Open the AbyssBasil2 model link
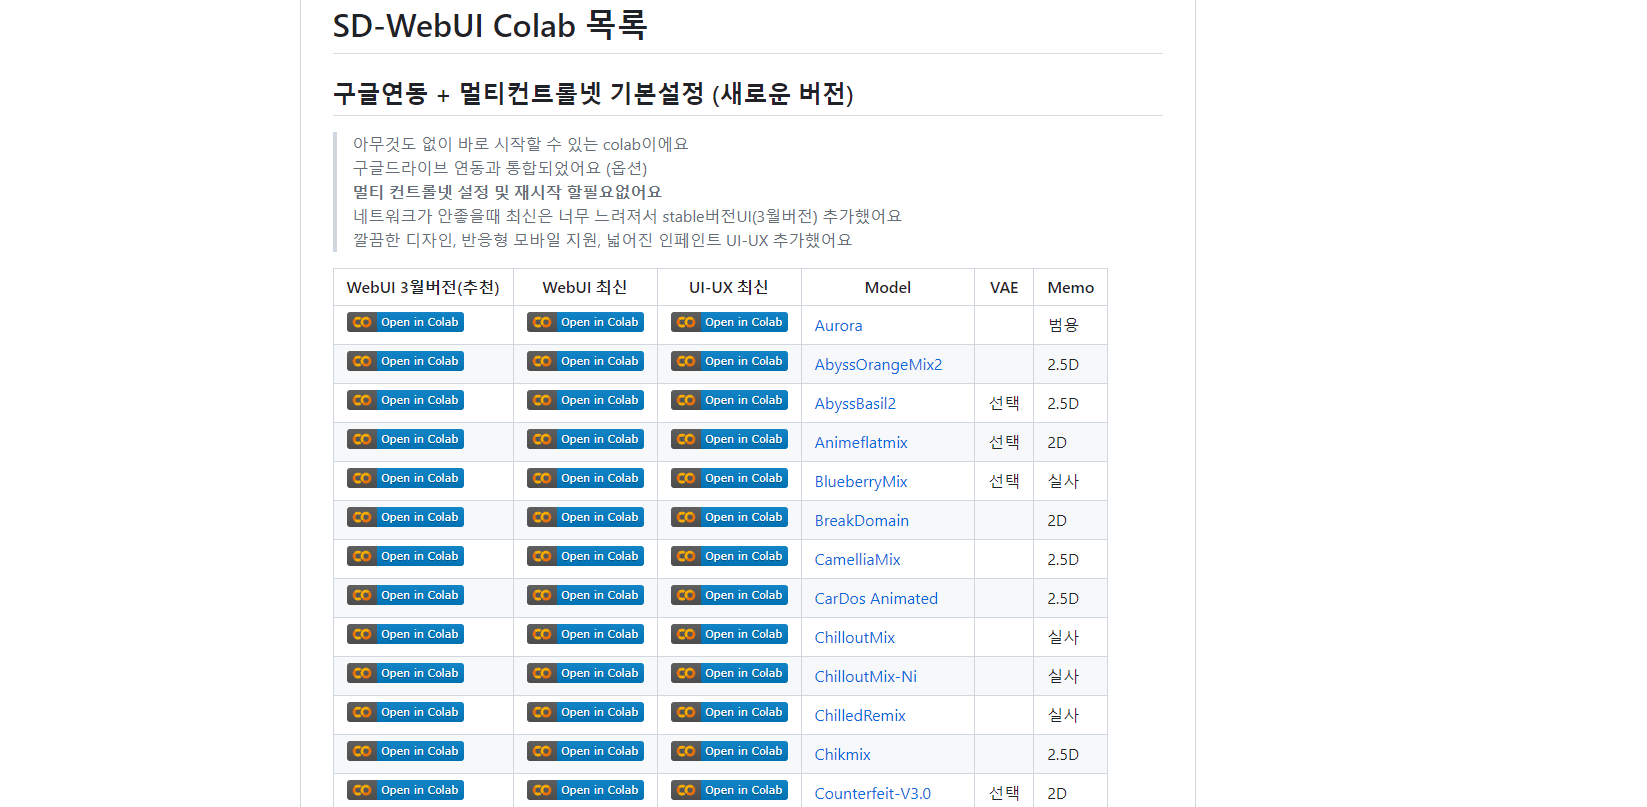 [x=855, y=403]
